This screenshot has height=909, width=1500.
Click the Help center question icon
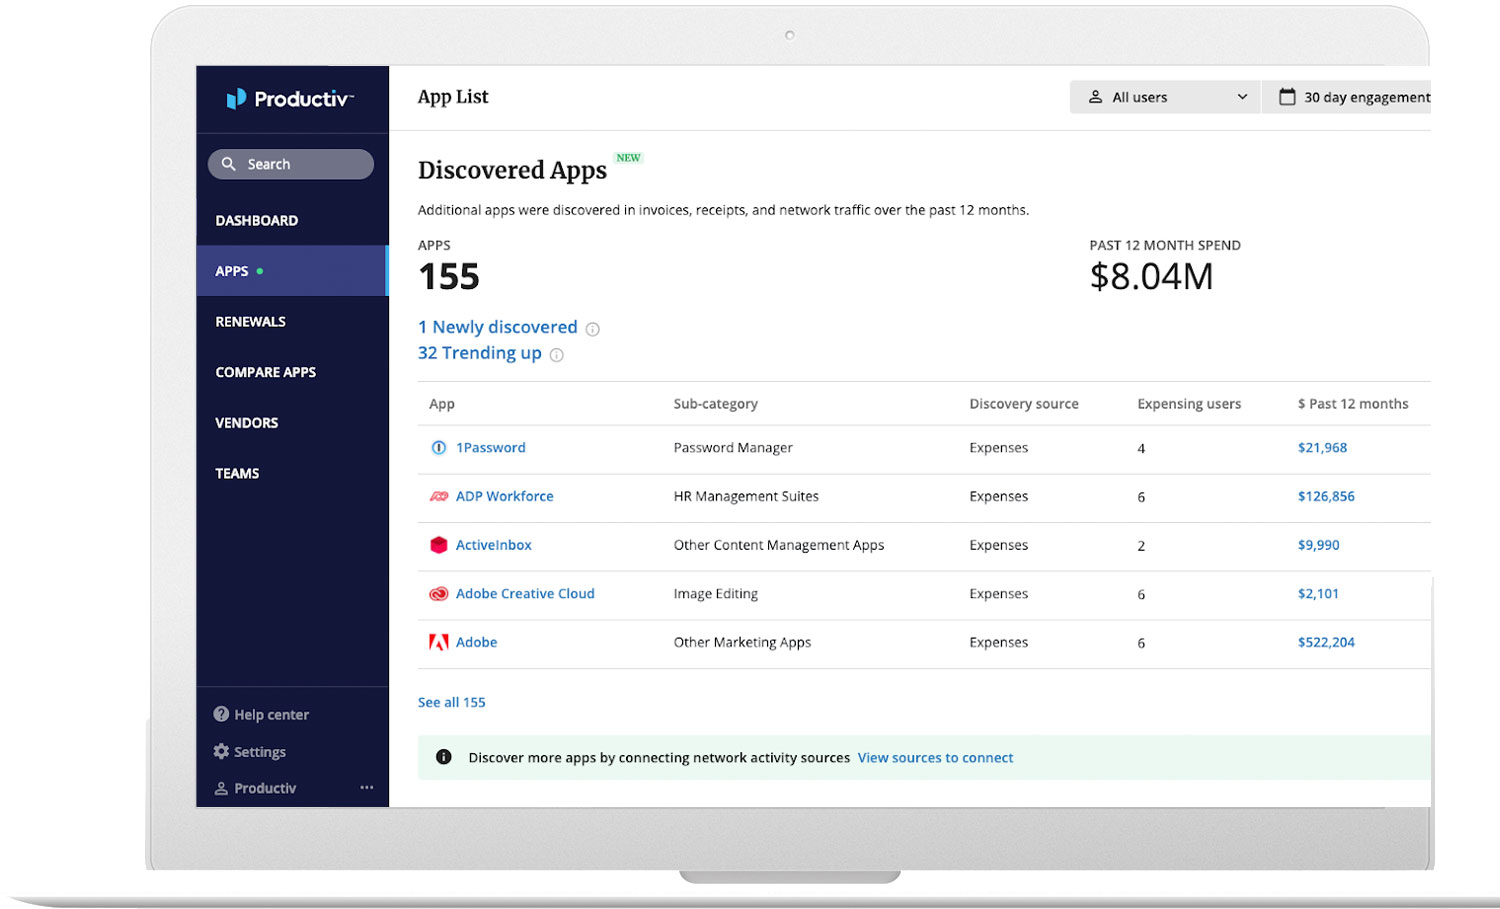point(221,714)
